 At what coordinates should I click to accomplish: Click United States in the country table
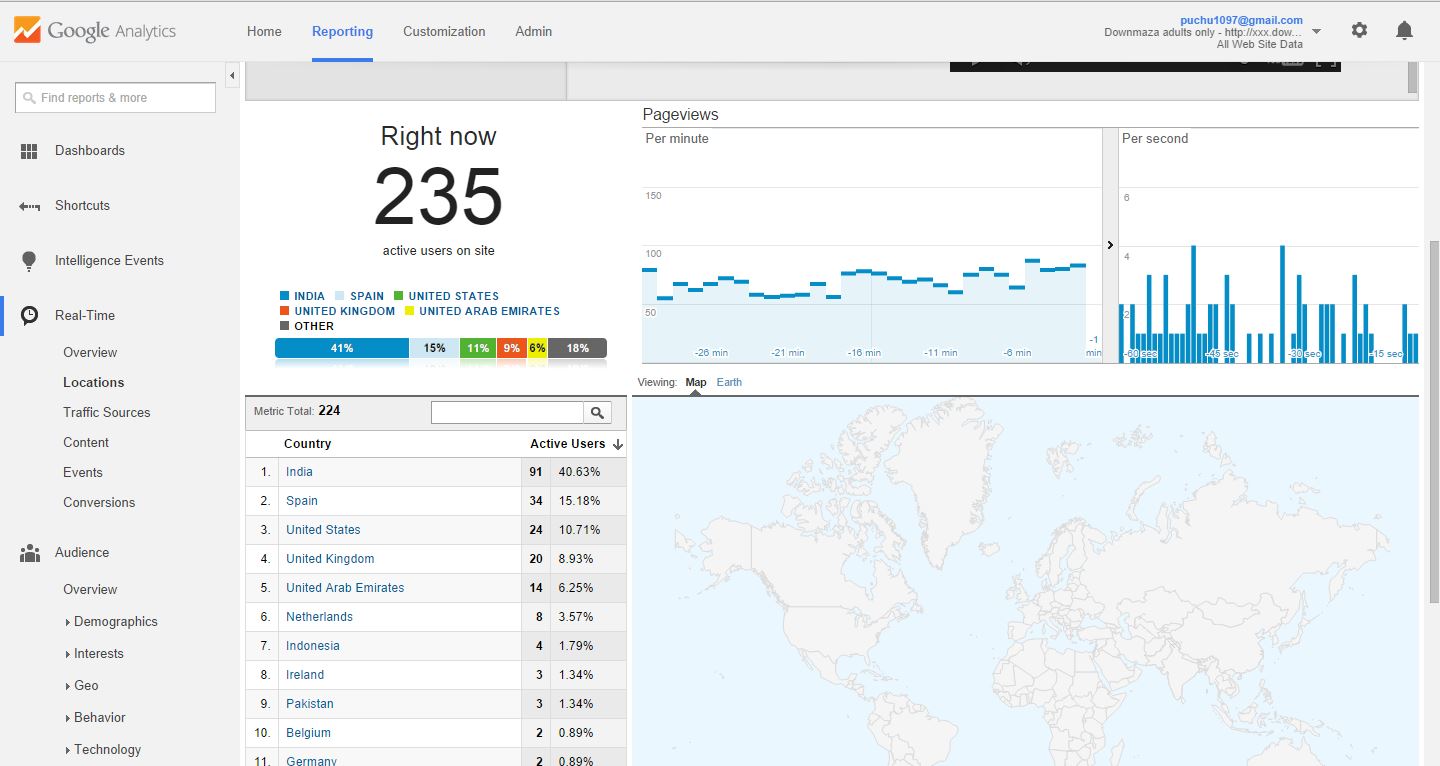(x=323, y=530)
